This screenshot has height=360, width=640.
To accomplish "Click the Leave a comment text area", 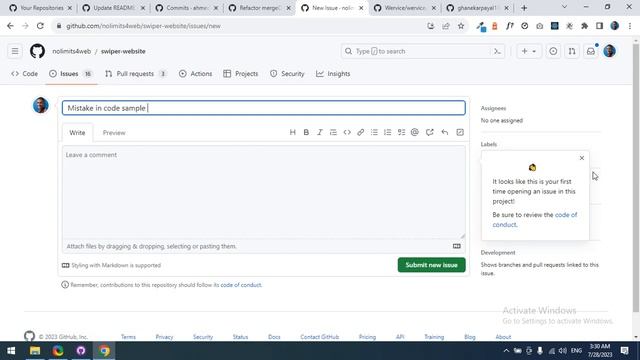I will tap(264, 192).
